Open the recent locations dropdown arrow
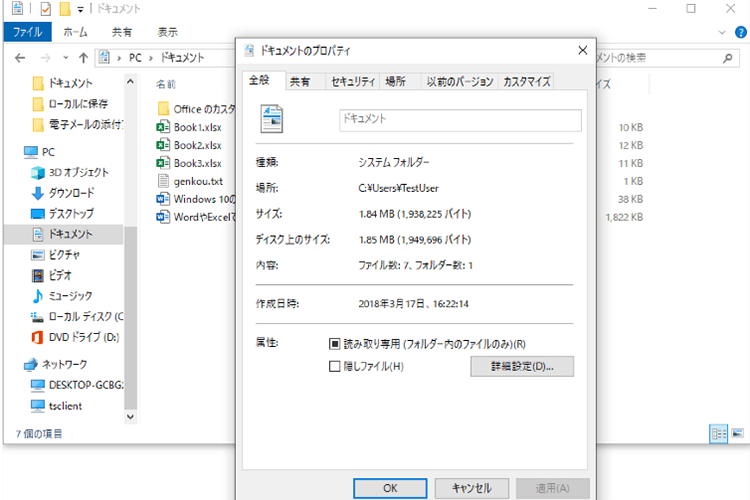 tap(66, 58)
